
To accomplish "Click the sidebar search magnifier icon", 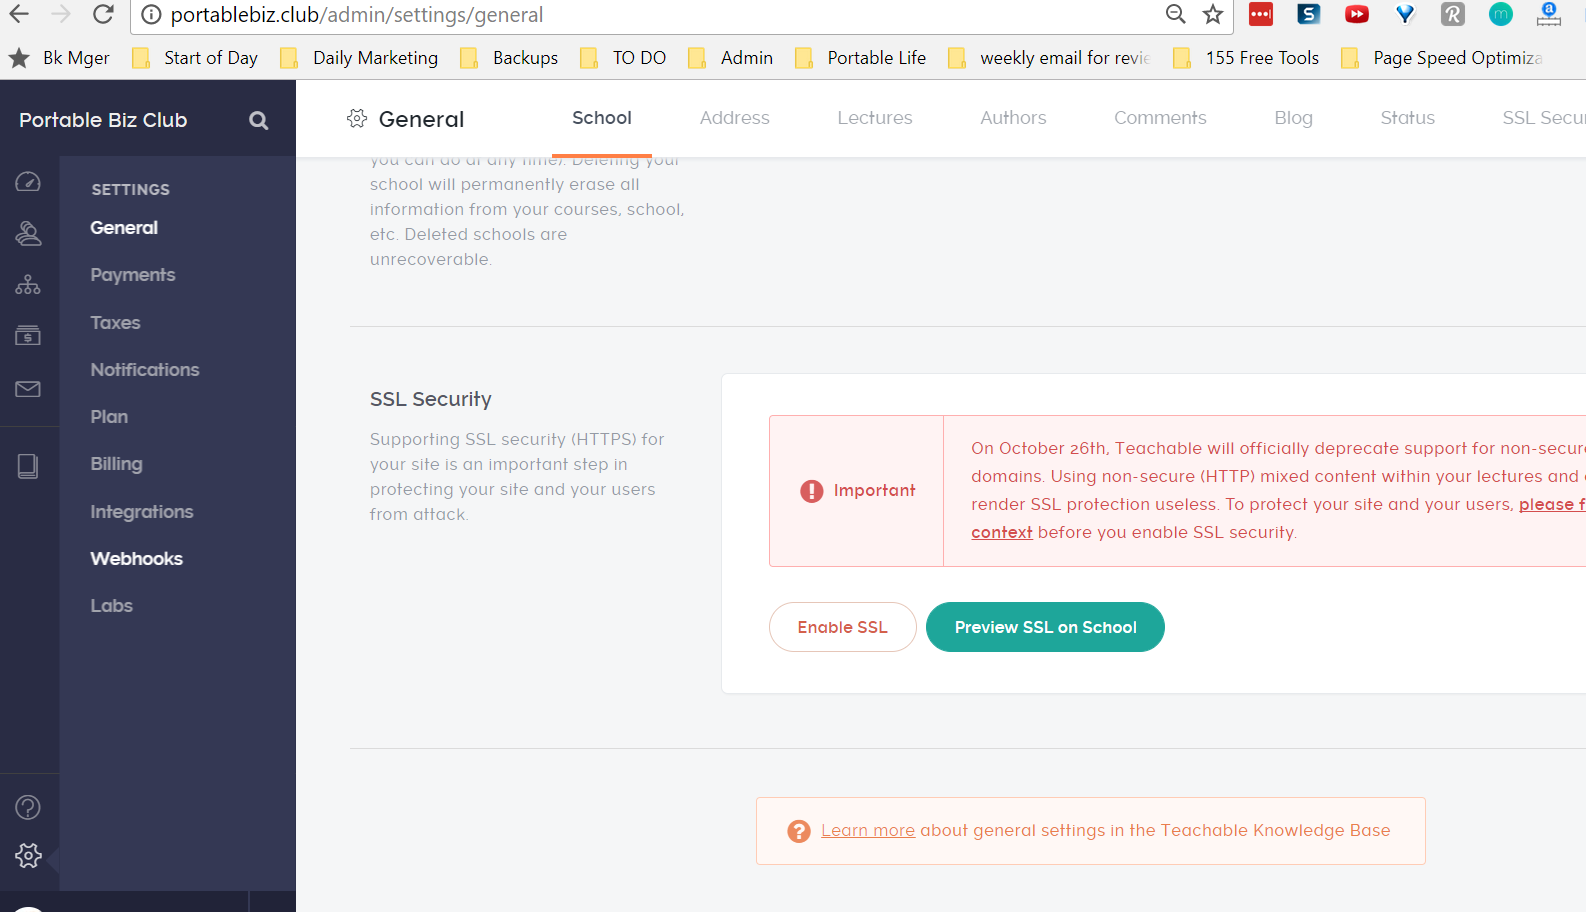I will point(258,120).
